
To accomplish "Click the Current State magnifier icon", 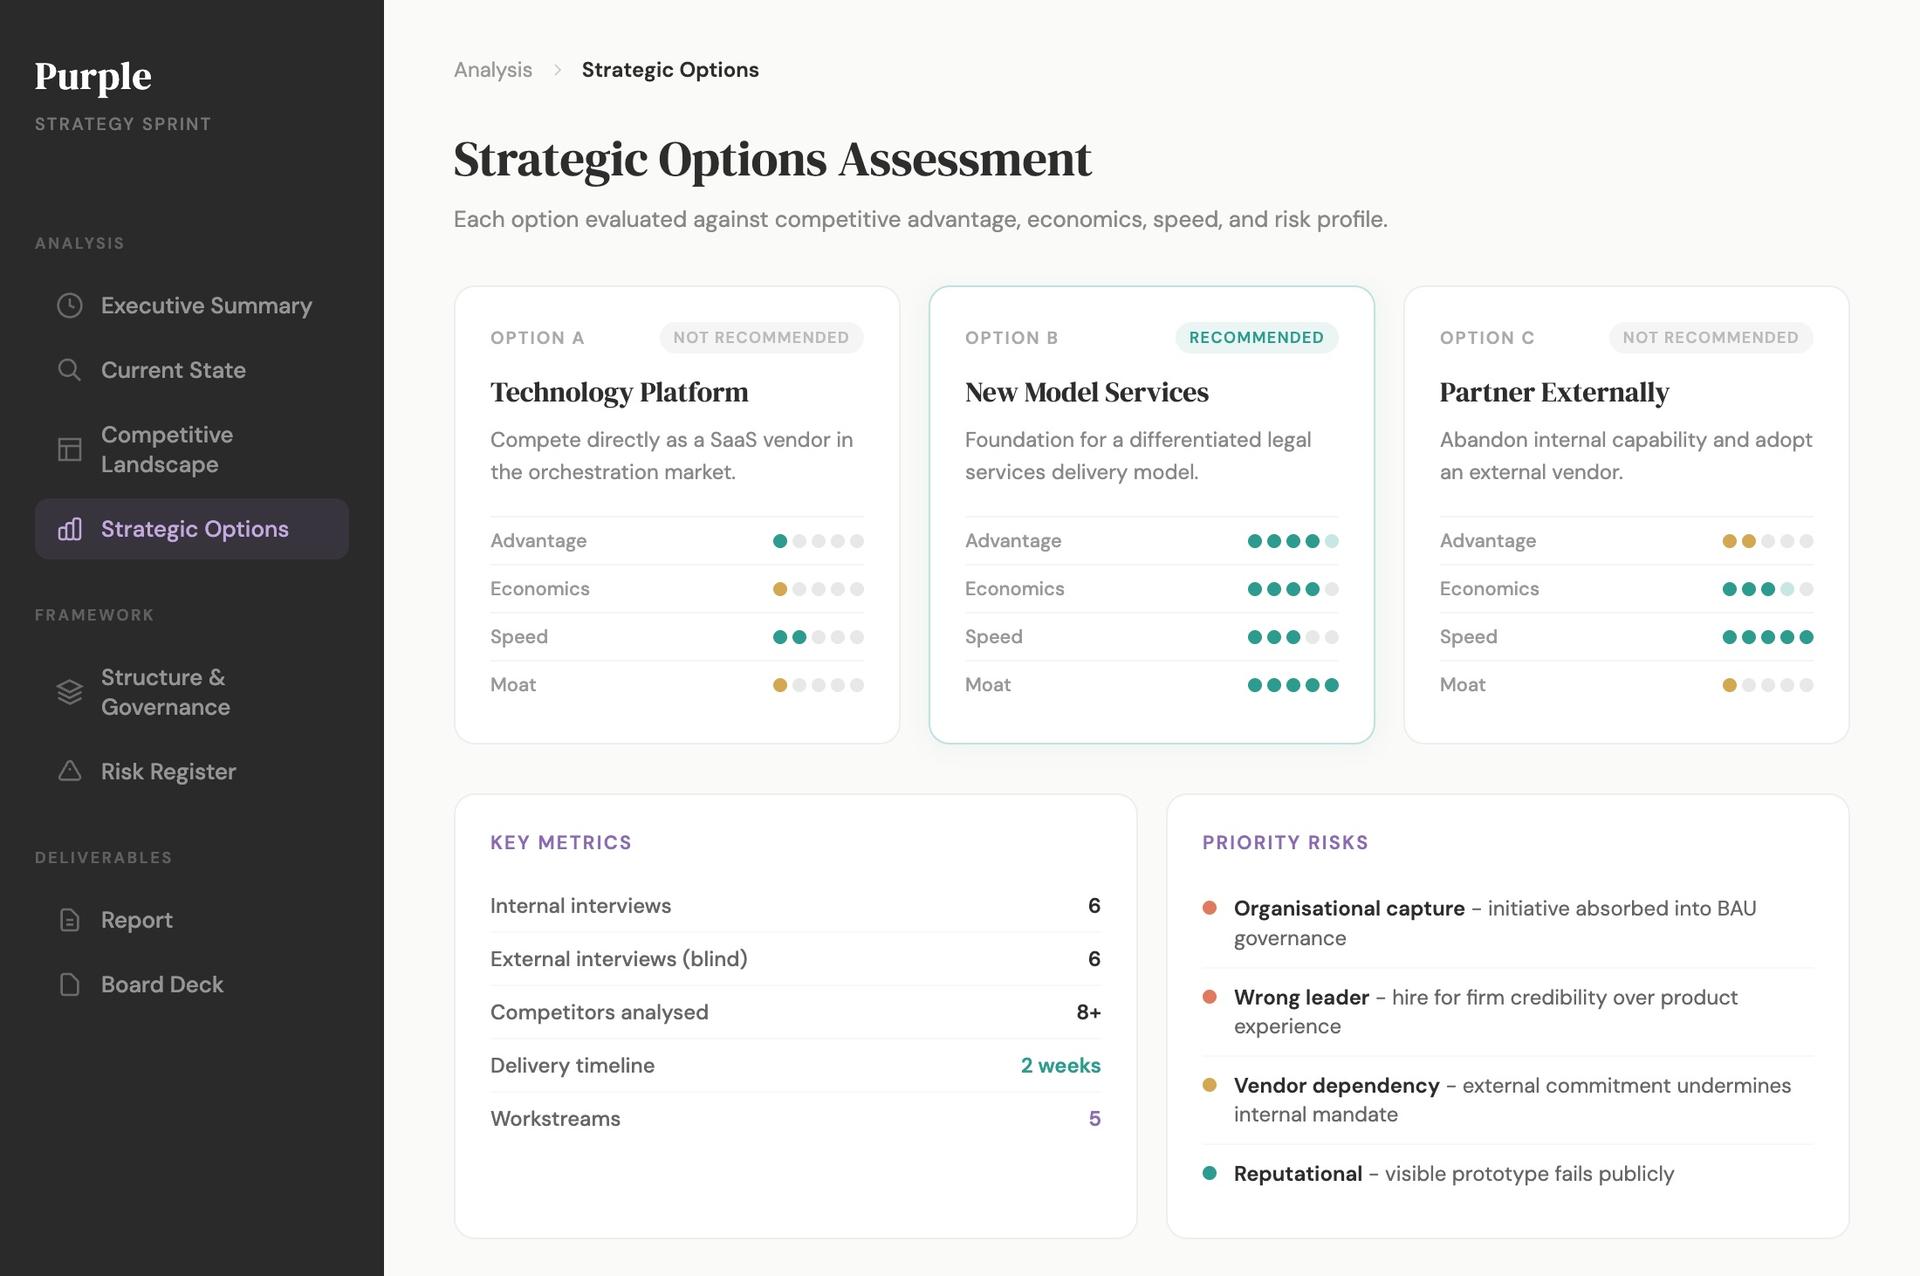I will click(x=69, y=370).
